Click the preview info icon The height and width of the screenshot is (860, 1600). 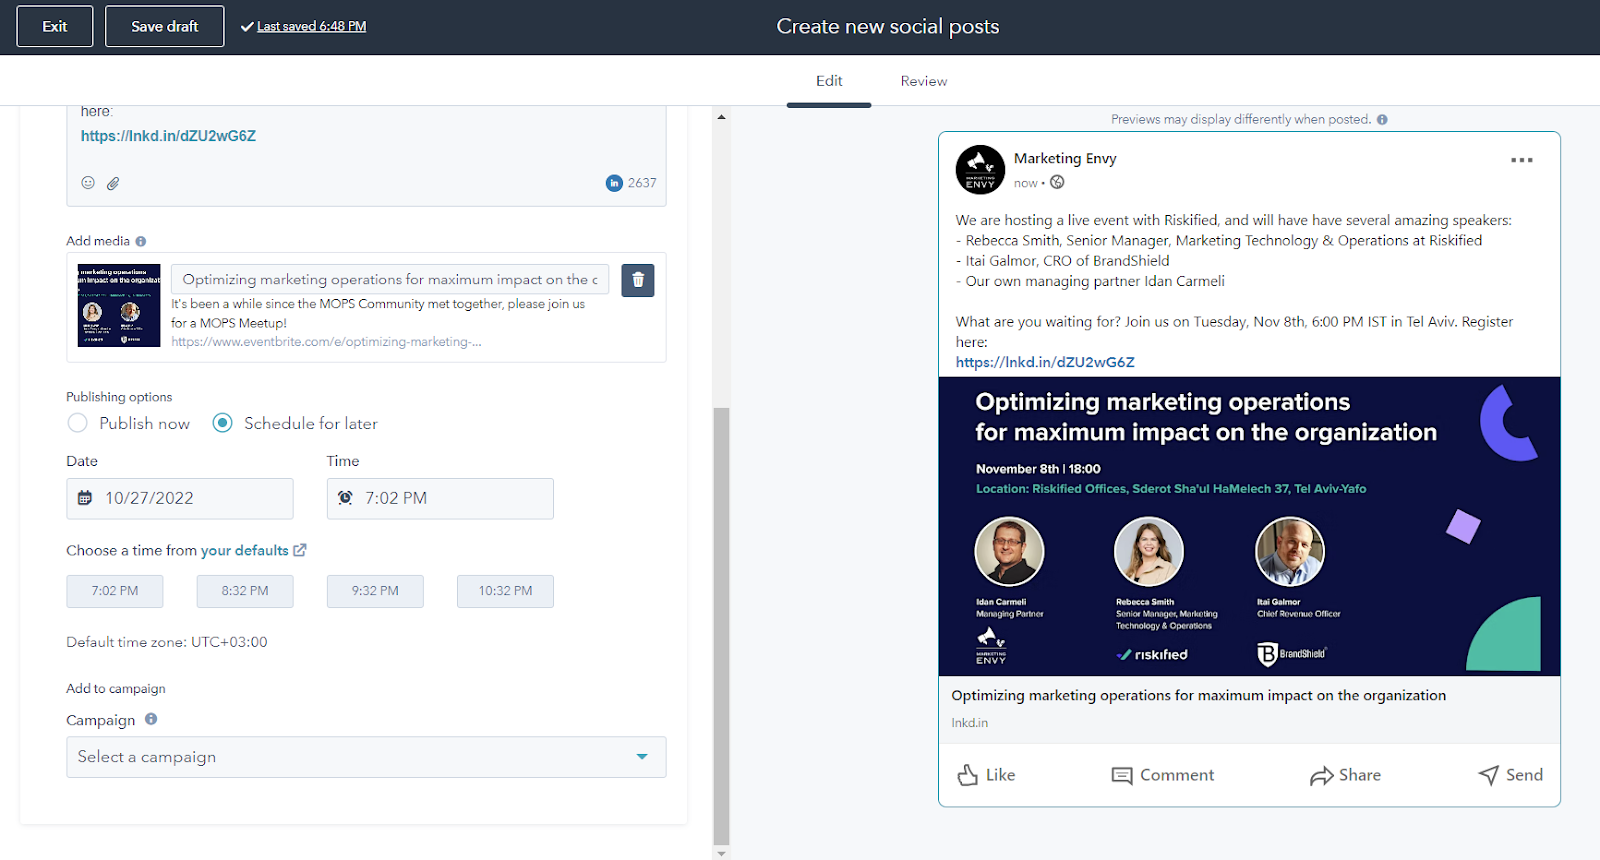click(x=1382, y=119)
